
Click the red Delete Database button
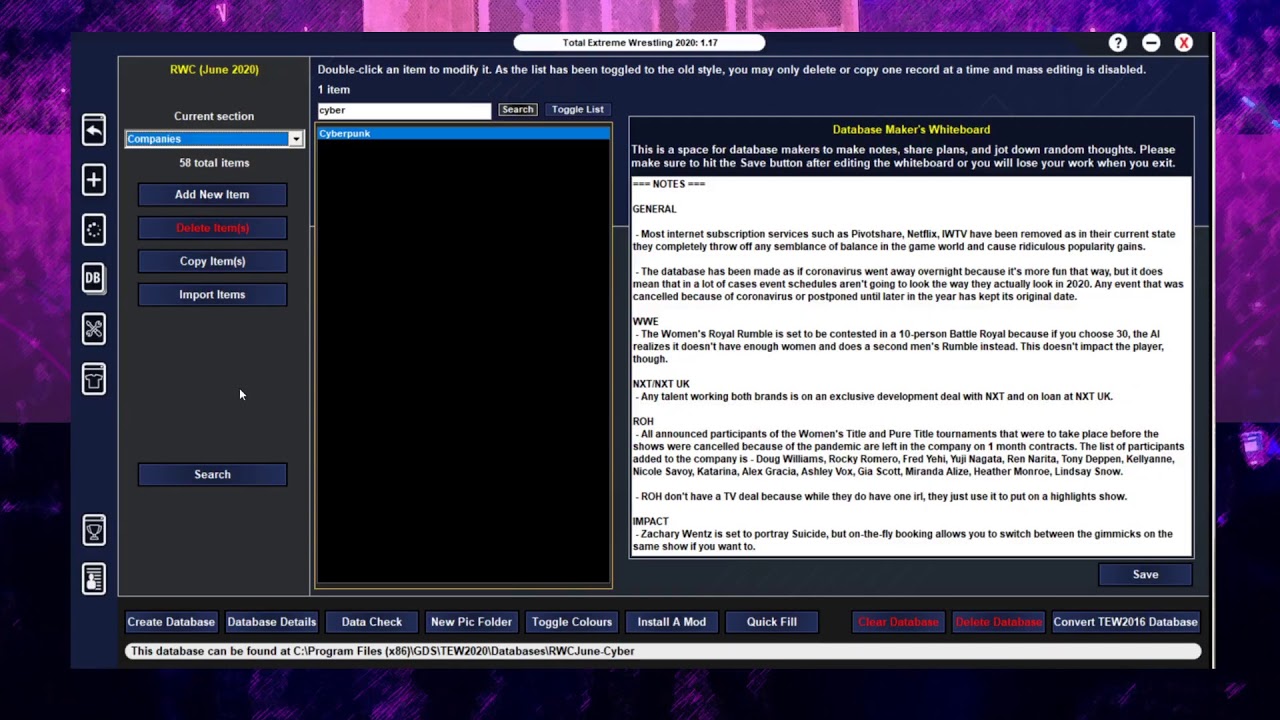(x=998, y=622)
